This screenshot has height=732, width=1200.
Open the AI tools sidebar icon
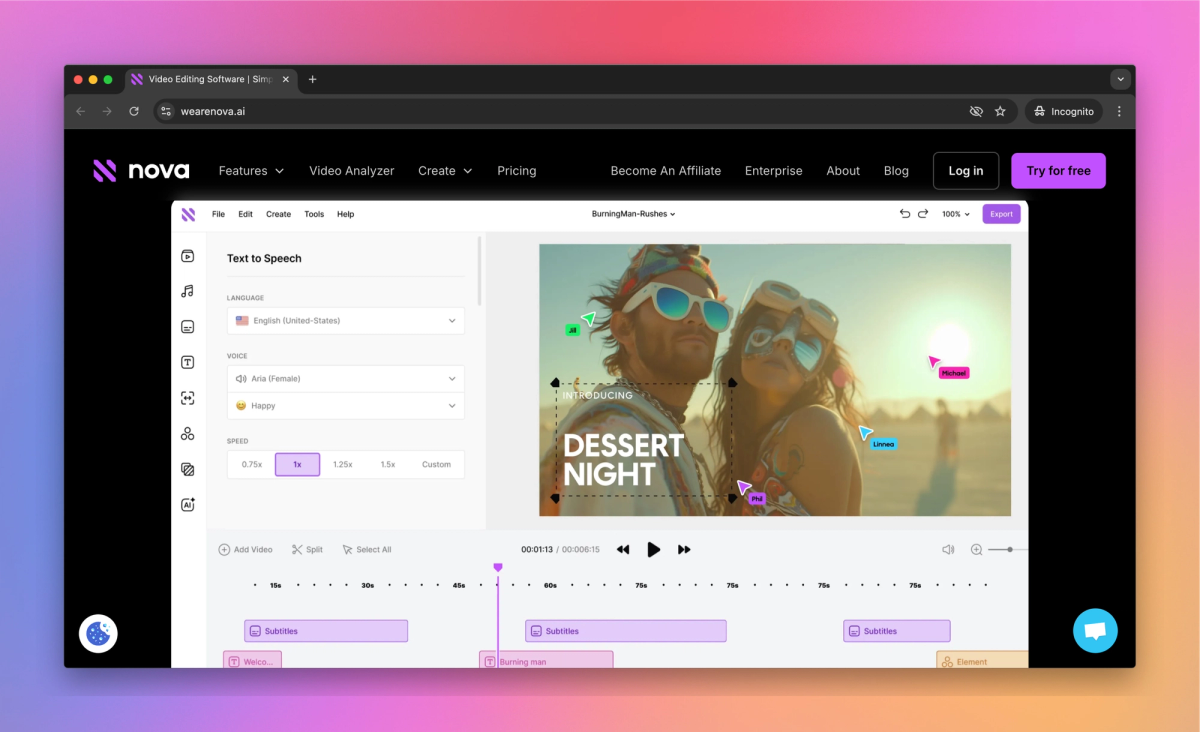coord(187,505)
